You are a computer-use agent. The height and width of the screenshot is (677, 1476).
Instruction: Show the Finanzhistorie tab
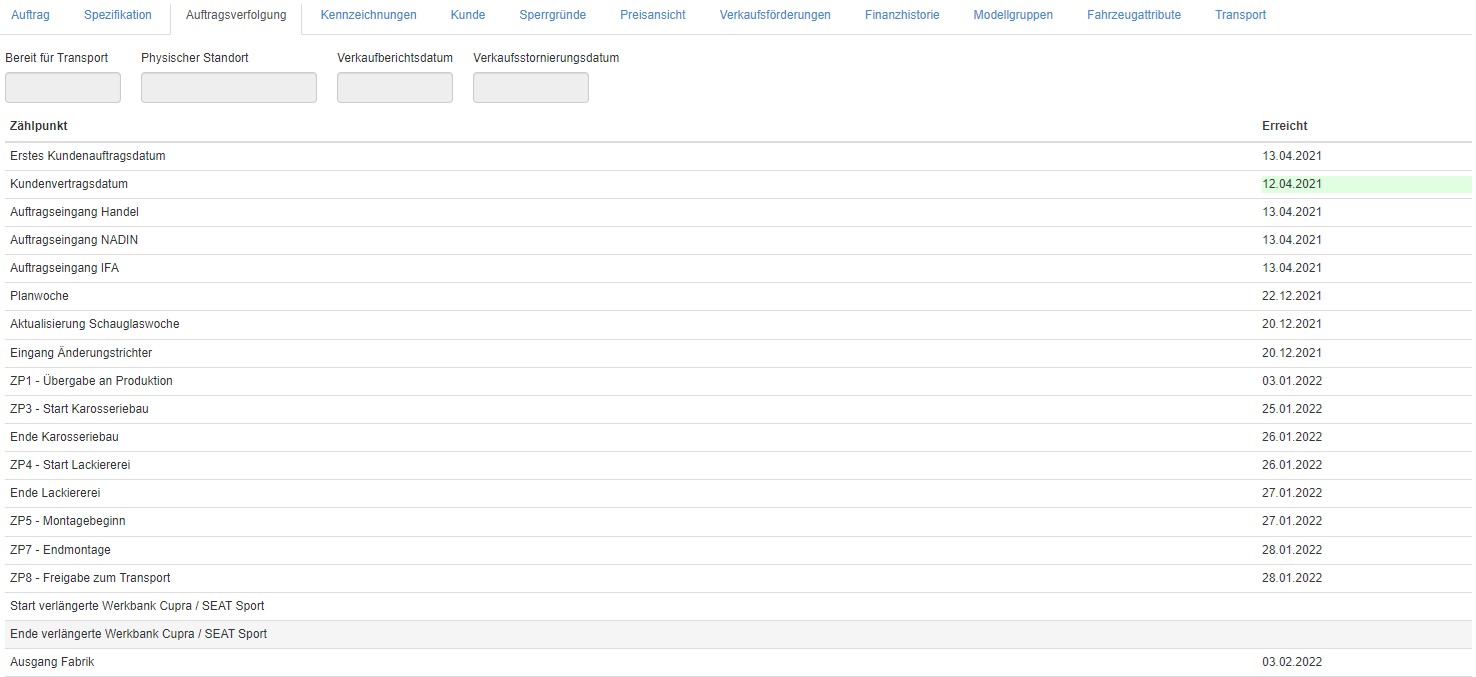(902, 15)
